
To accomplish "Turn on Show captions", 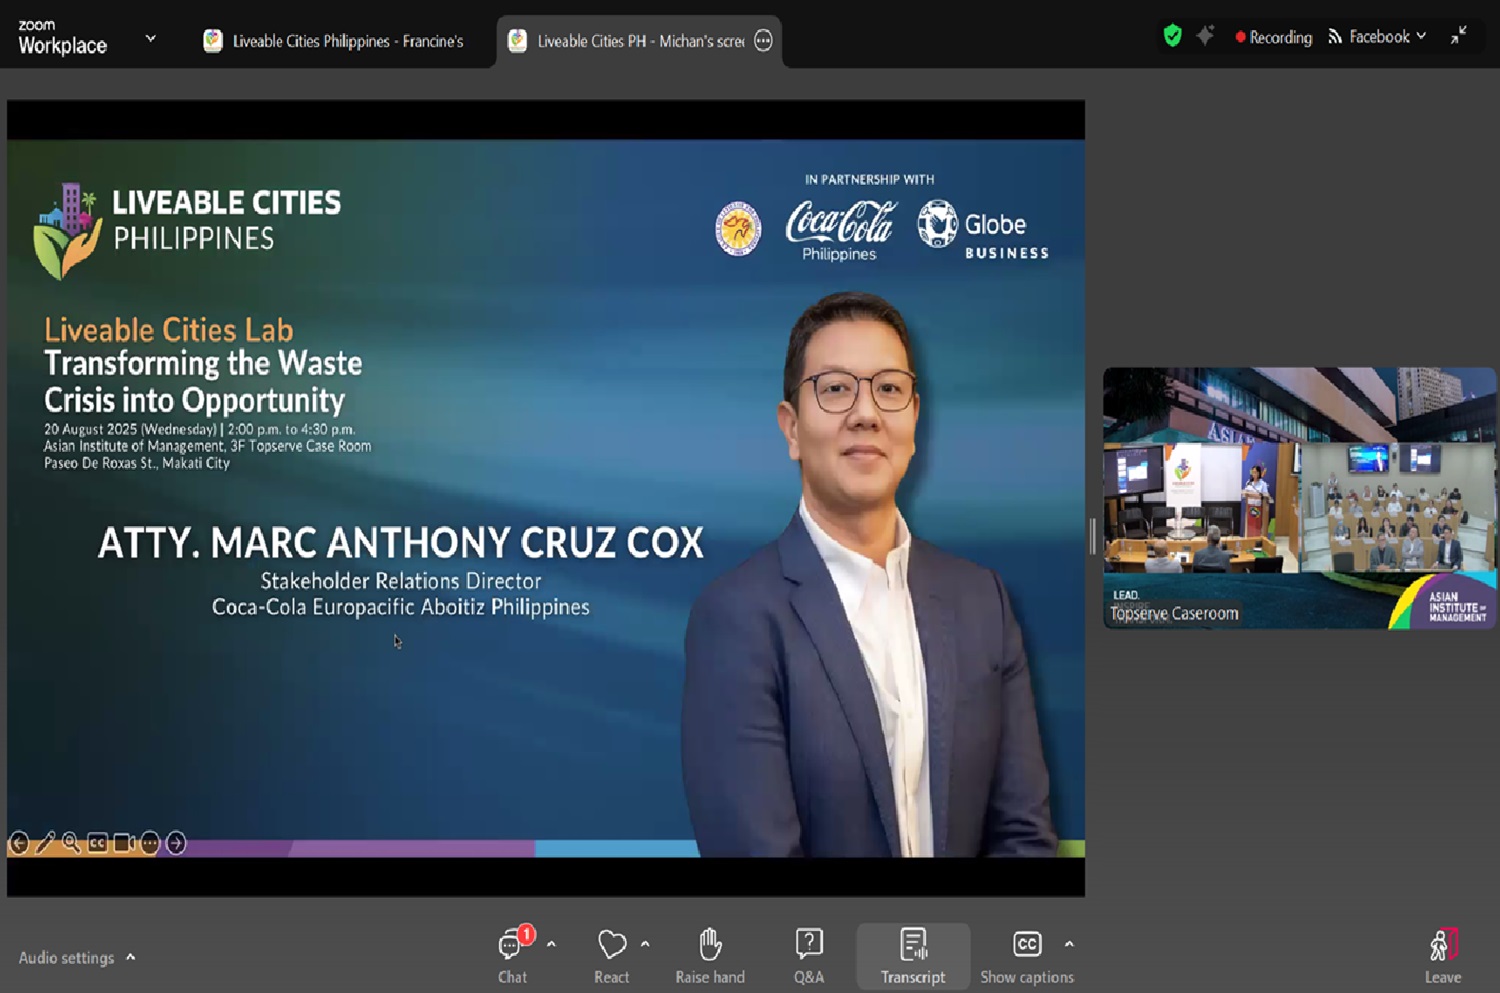I will coord(1027,956).
